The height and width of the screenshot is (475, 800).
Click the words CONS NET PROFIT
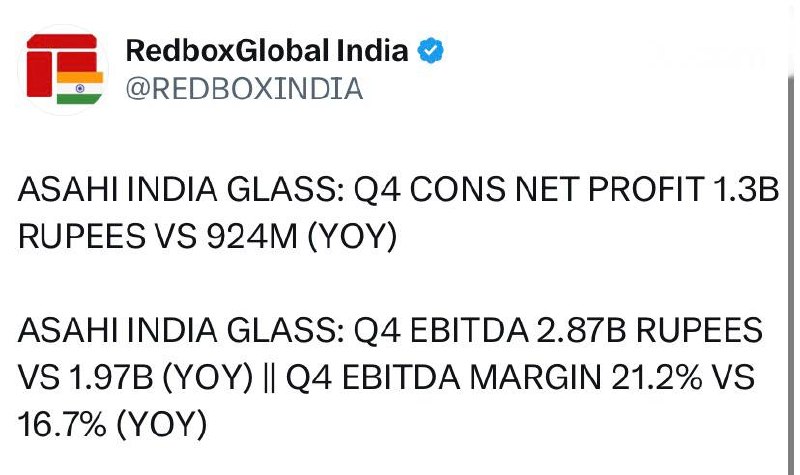coord(557,189)
